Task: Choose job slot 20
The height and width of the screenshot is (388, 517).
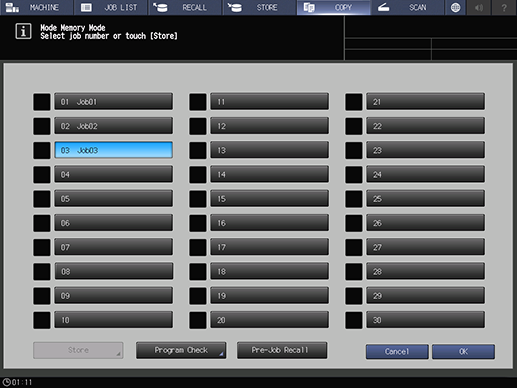Action: click(270, 320)
